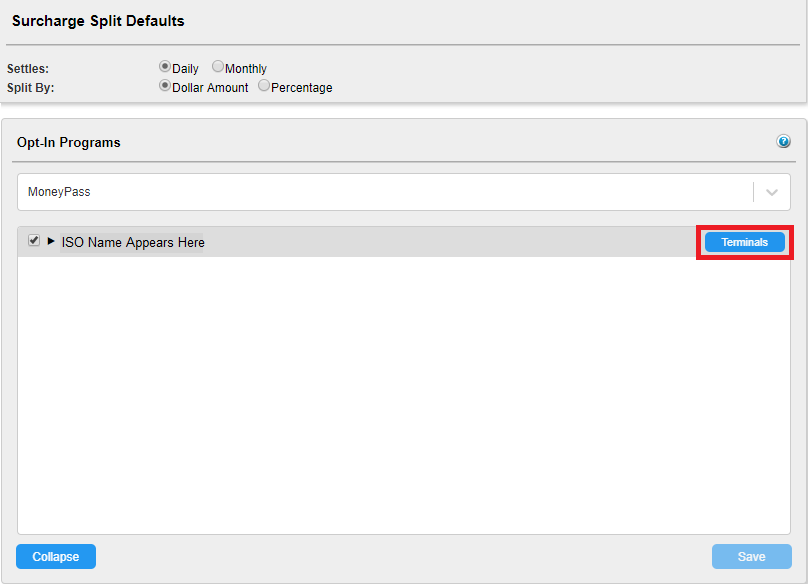The height and width of the screenshot is (584, 808).
Task: Choose the Dollar Amount split option
Action: click(x=165, y=86)
